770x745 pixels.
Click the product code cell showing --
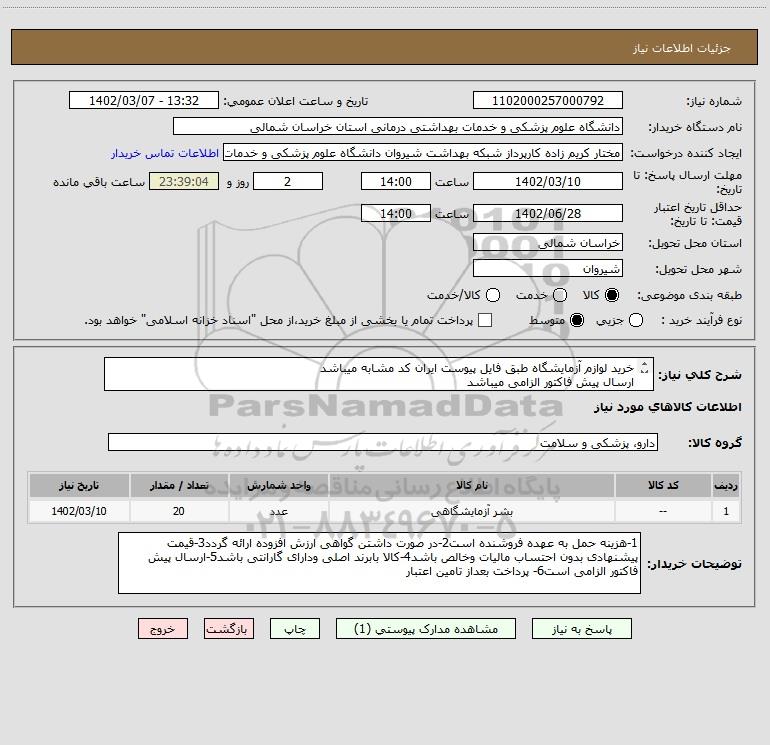663,511
